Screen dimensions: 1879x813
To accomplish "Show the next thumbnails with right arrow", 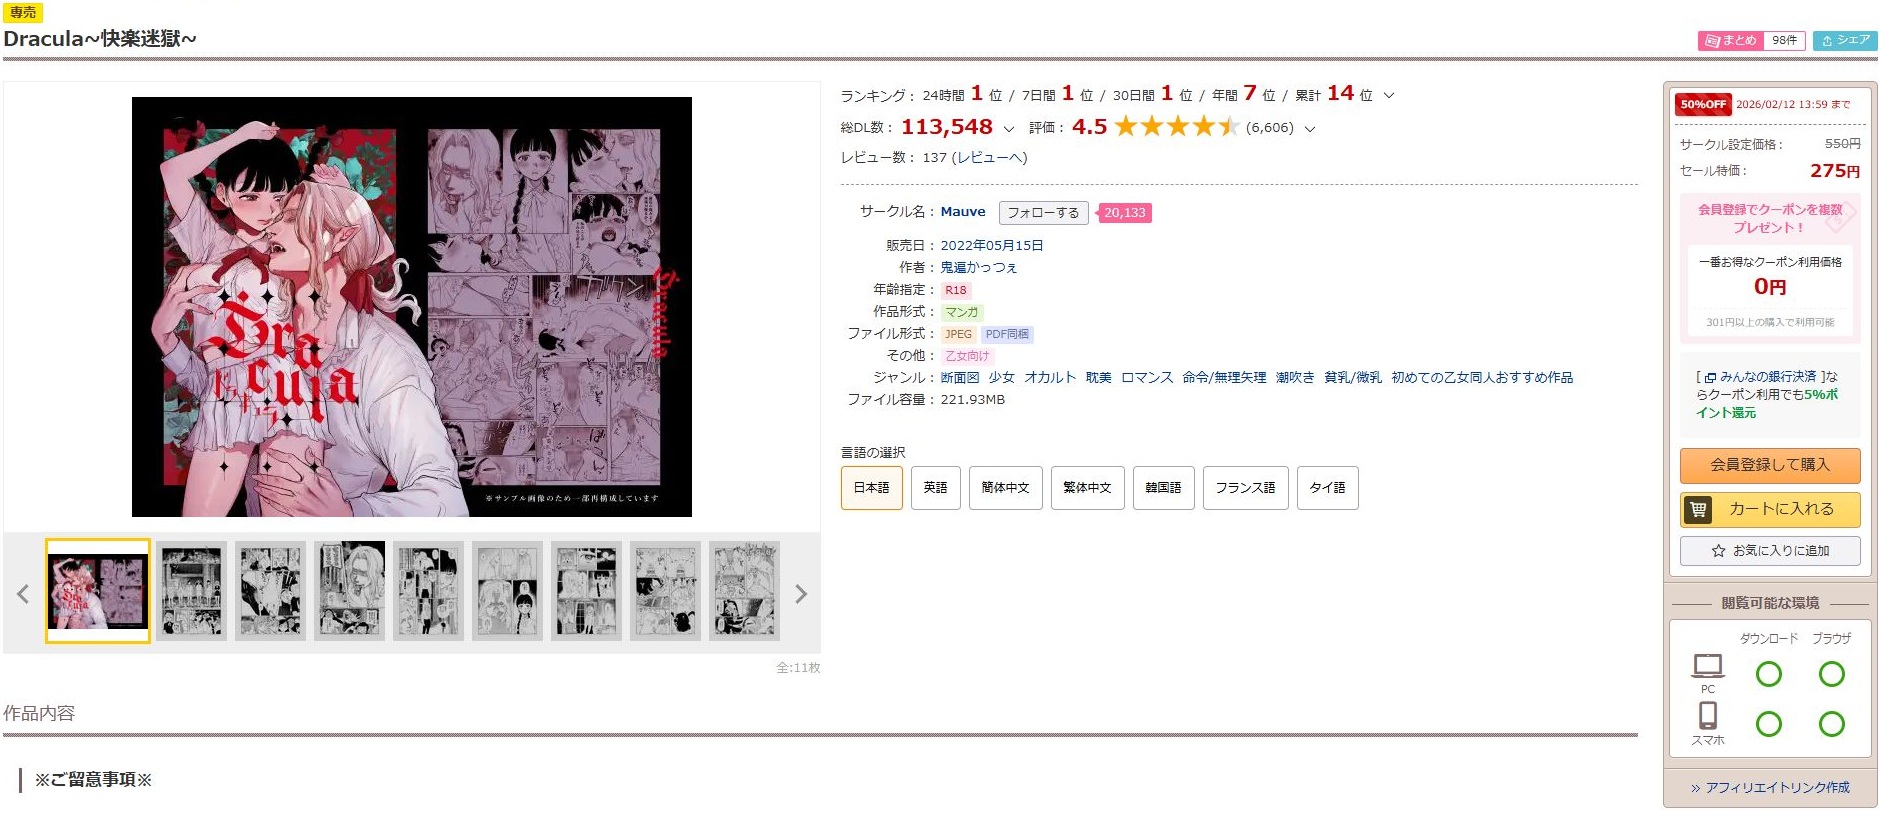I will pos(800,594).
